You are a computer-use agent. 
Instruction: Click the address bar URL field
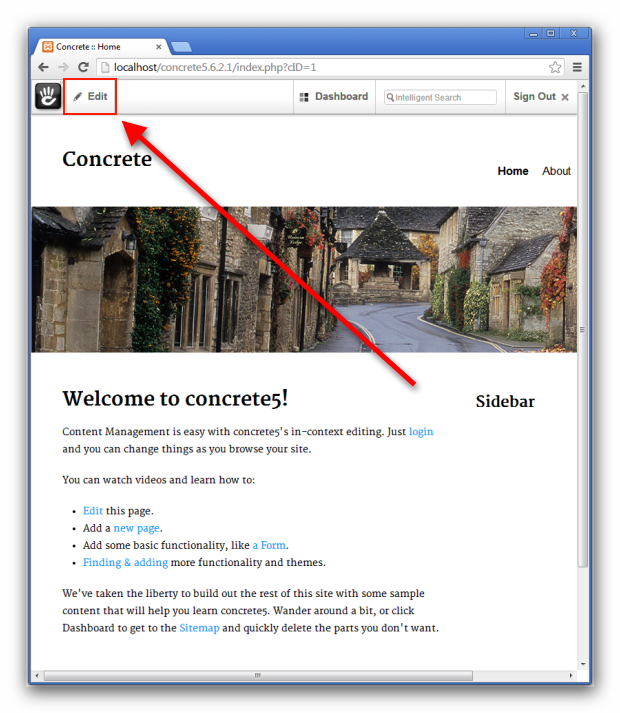point(320,67)
